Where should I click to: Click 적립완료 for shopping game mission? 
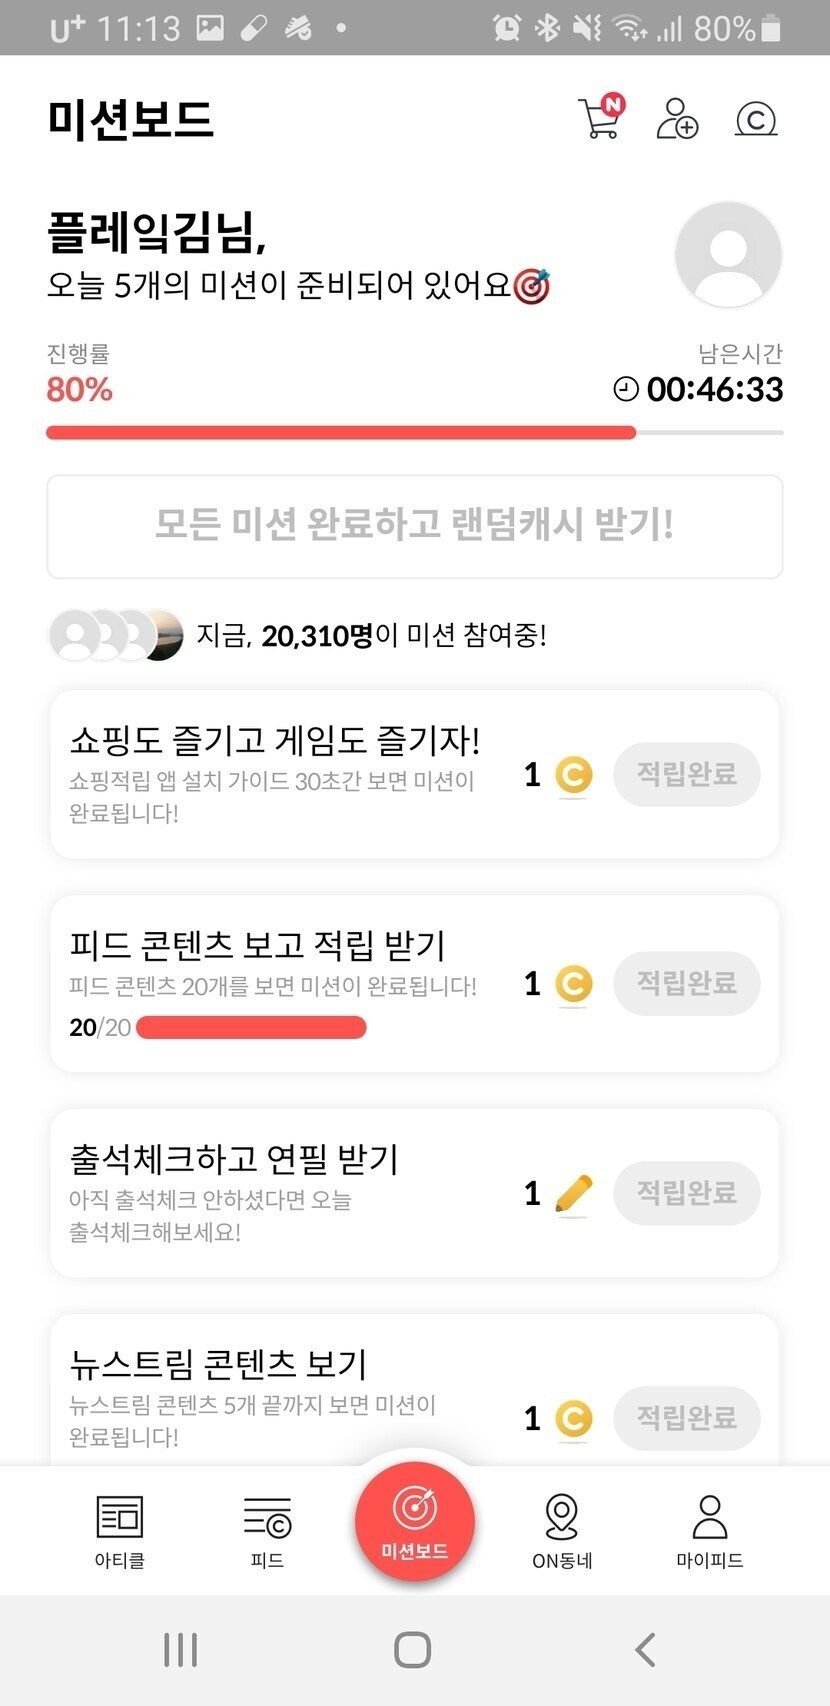pos(686,774)
